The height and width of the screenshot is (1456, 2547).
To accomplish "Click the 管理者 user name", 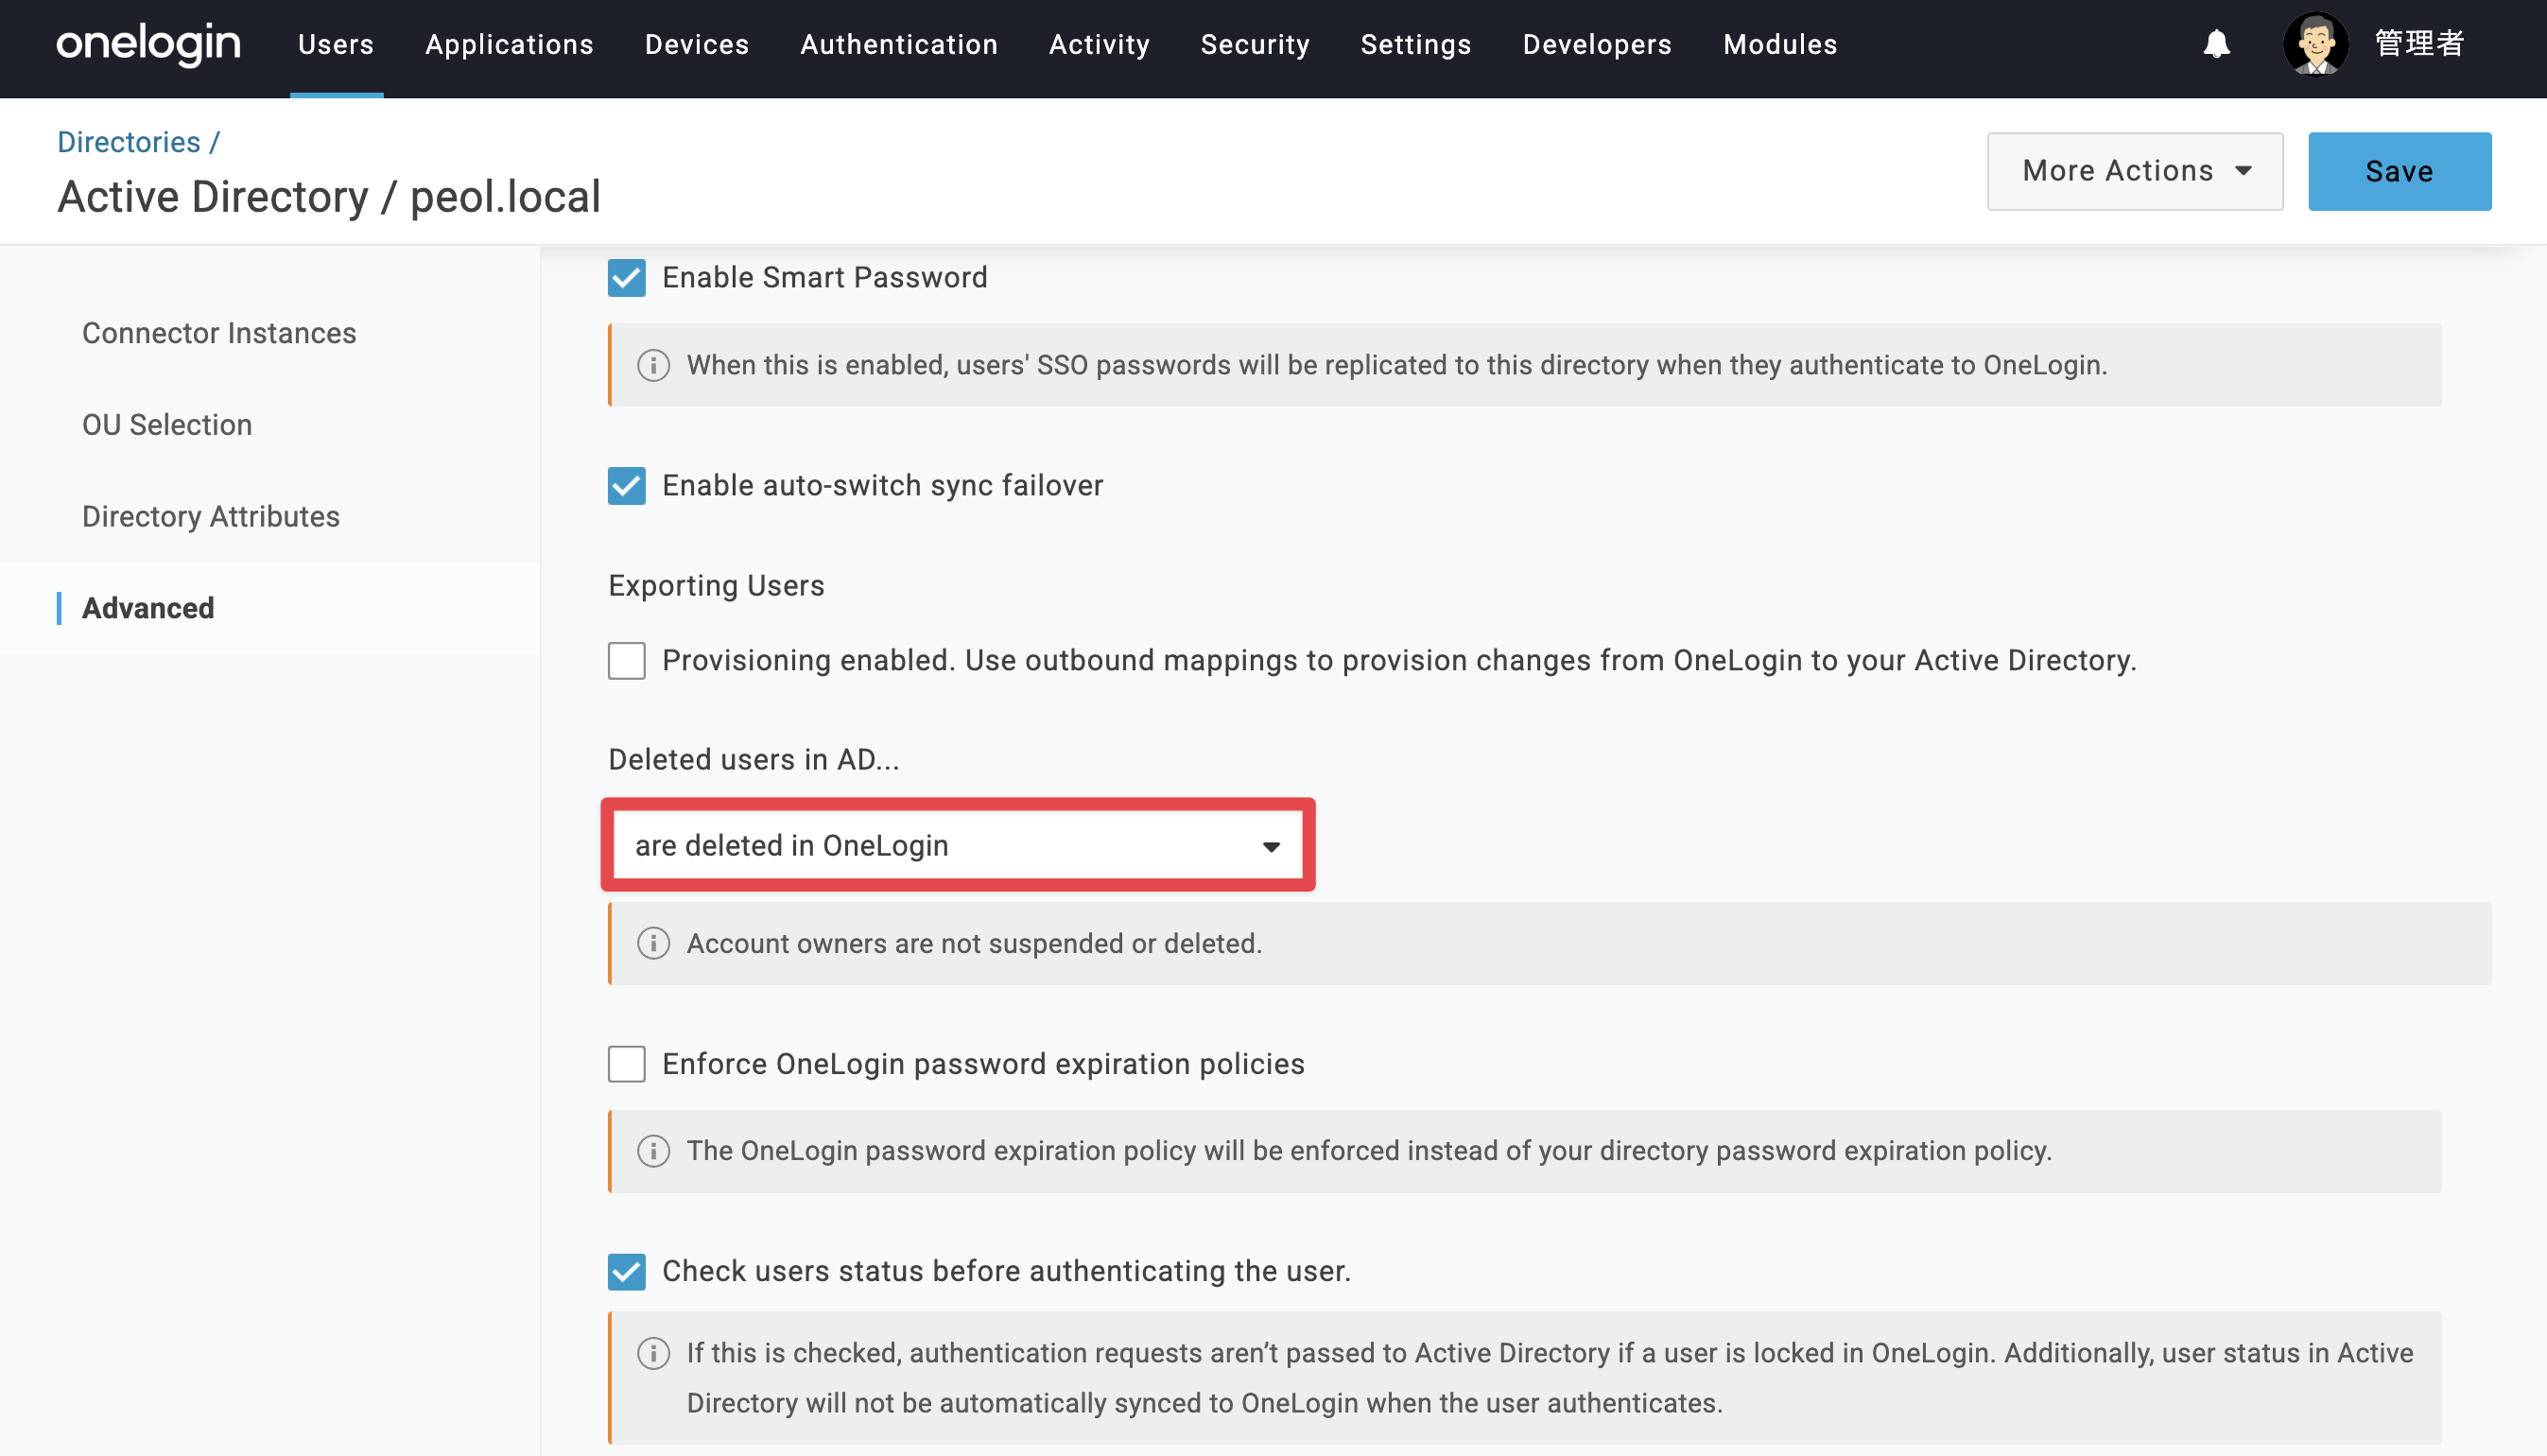I will pos(2419,44).
